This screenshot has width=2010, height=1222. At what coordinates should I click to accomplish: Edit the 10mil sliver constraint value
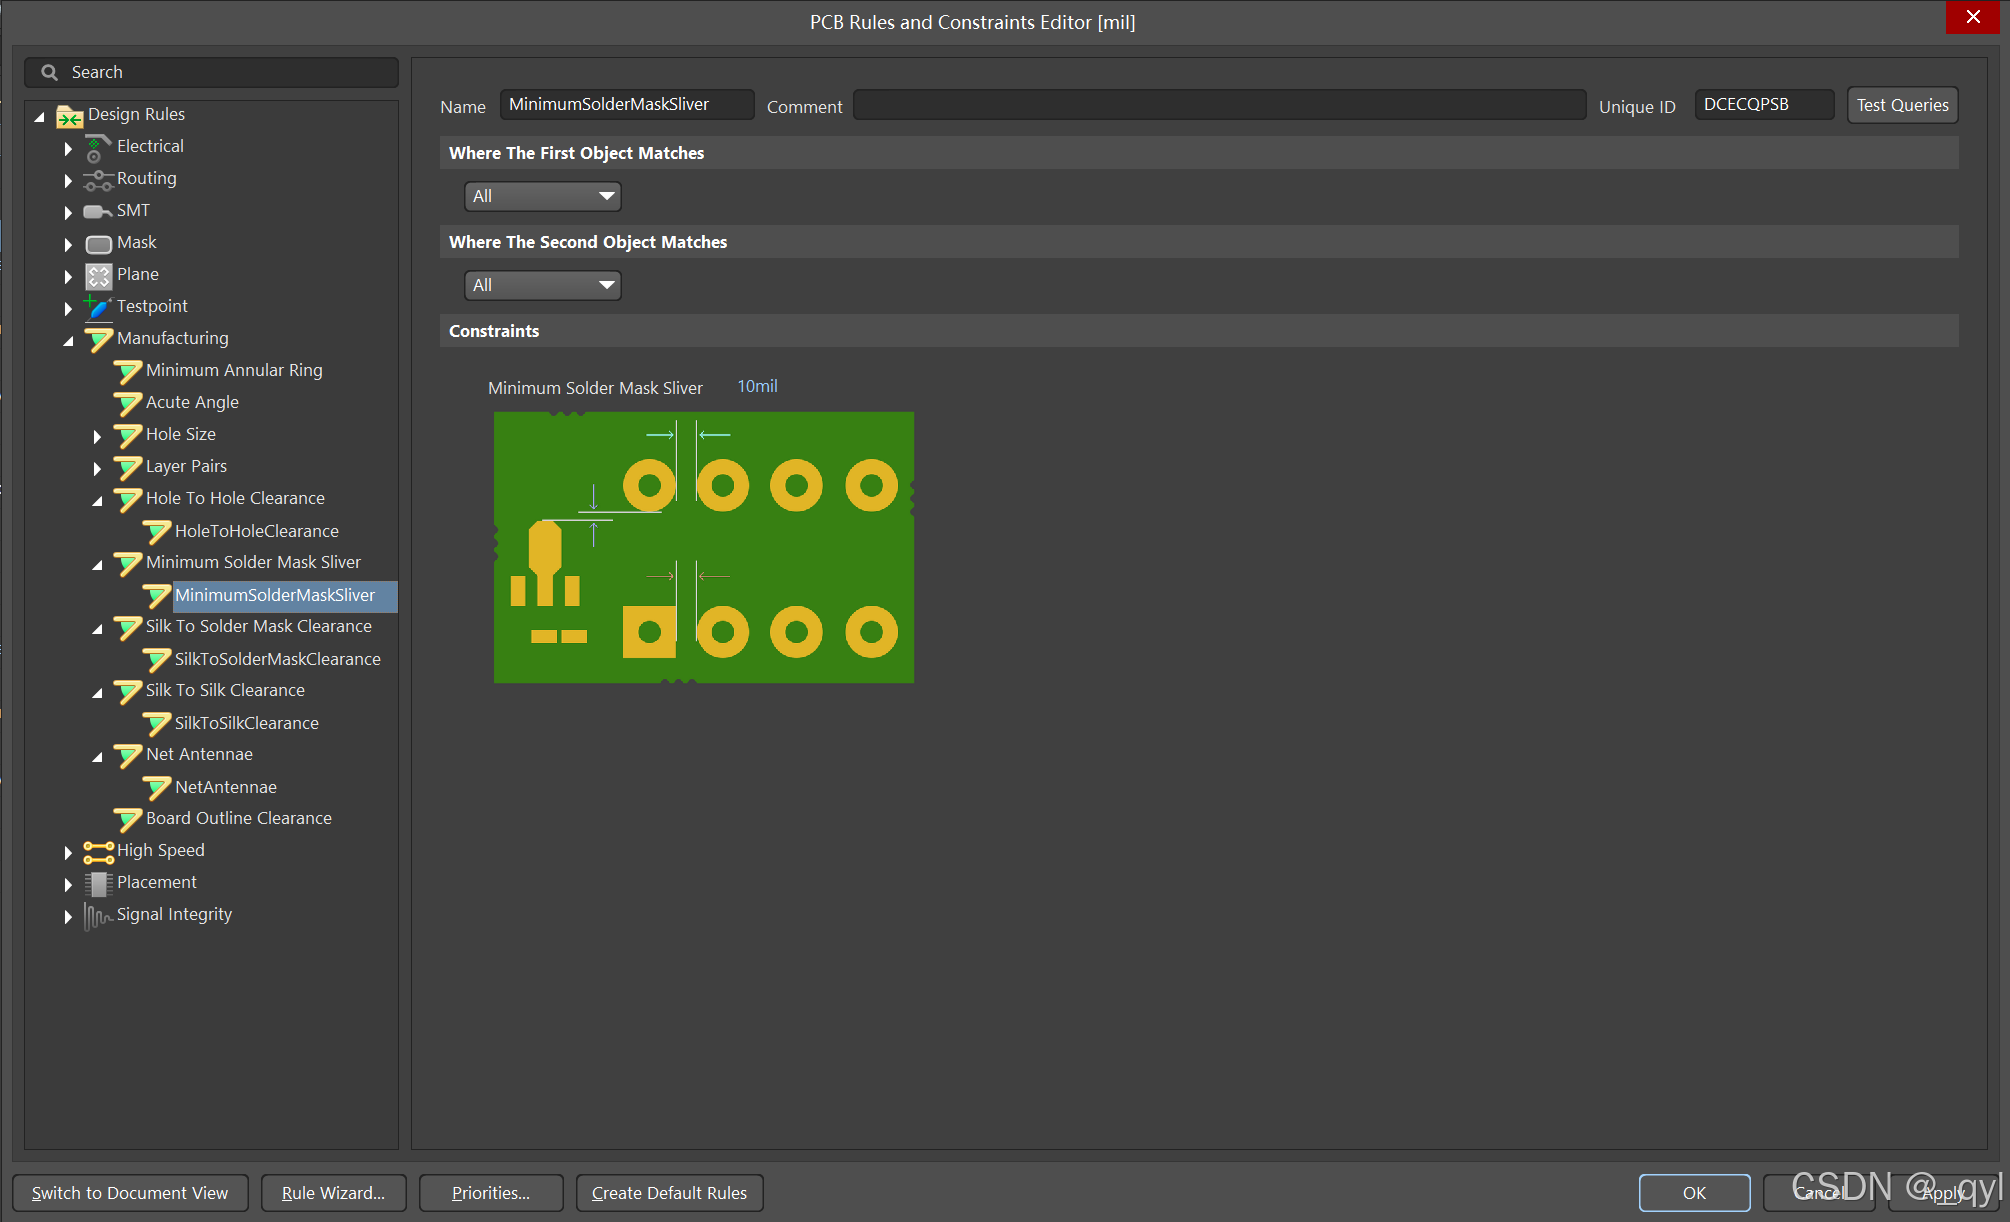click(757, 386)
